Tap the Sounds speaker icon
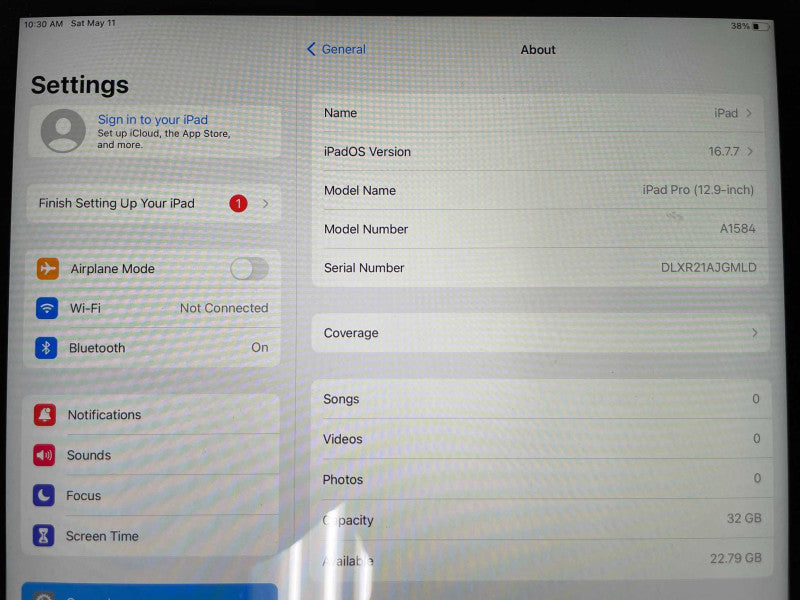The width and height of the screenshot is (800, 600). [x=44, y=455]
